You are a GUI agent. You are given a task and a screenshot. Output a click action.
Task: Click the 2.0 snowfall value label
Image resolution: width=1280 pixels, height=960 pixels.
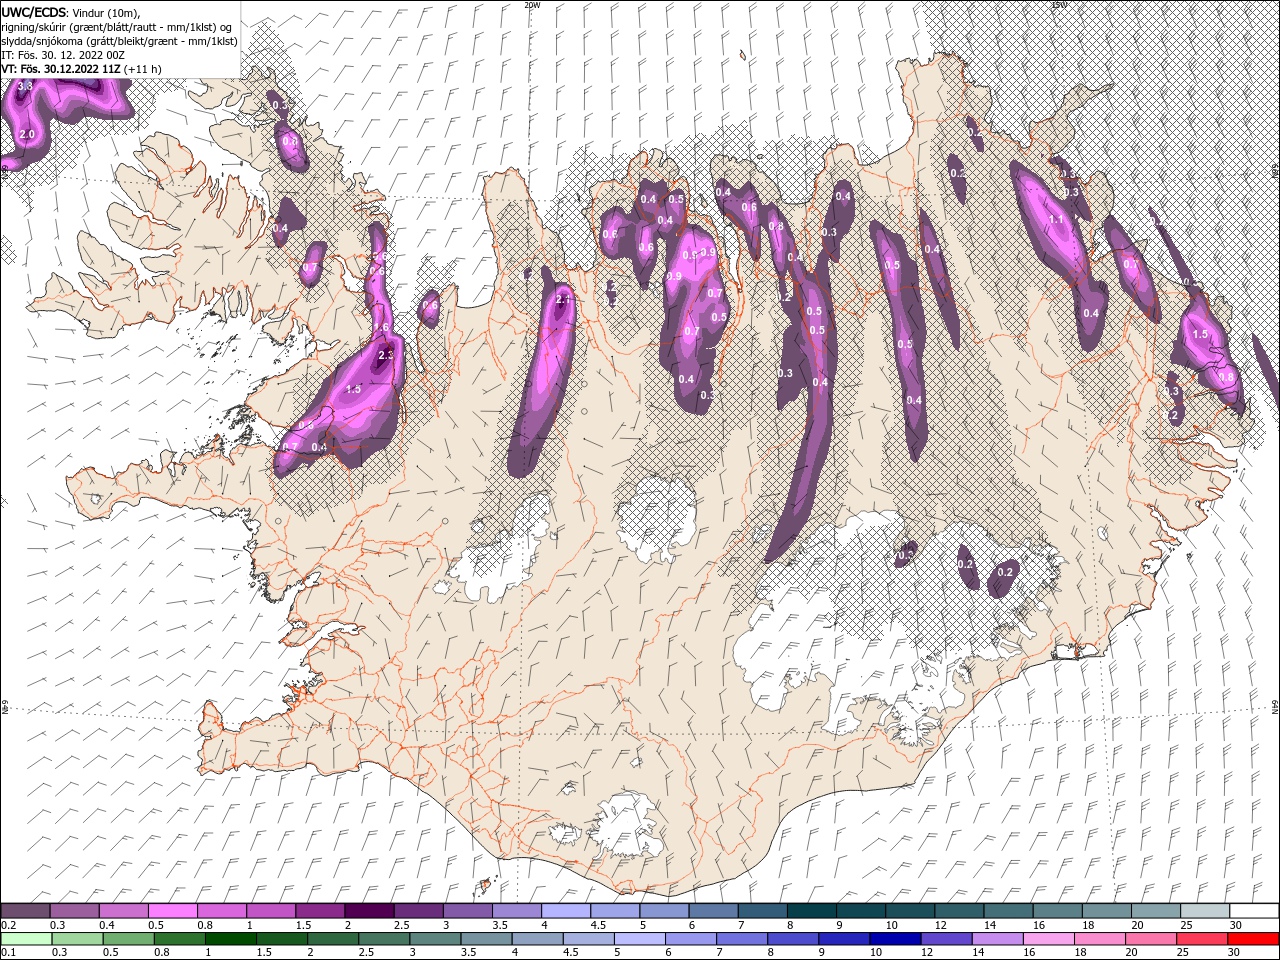click(x=27, y=134)
